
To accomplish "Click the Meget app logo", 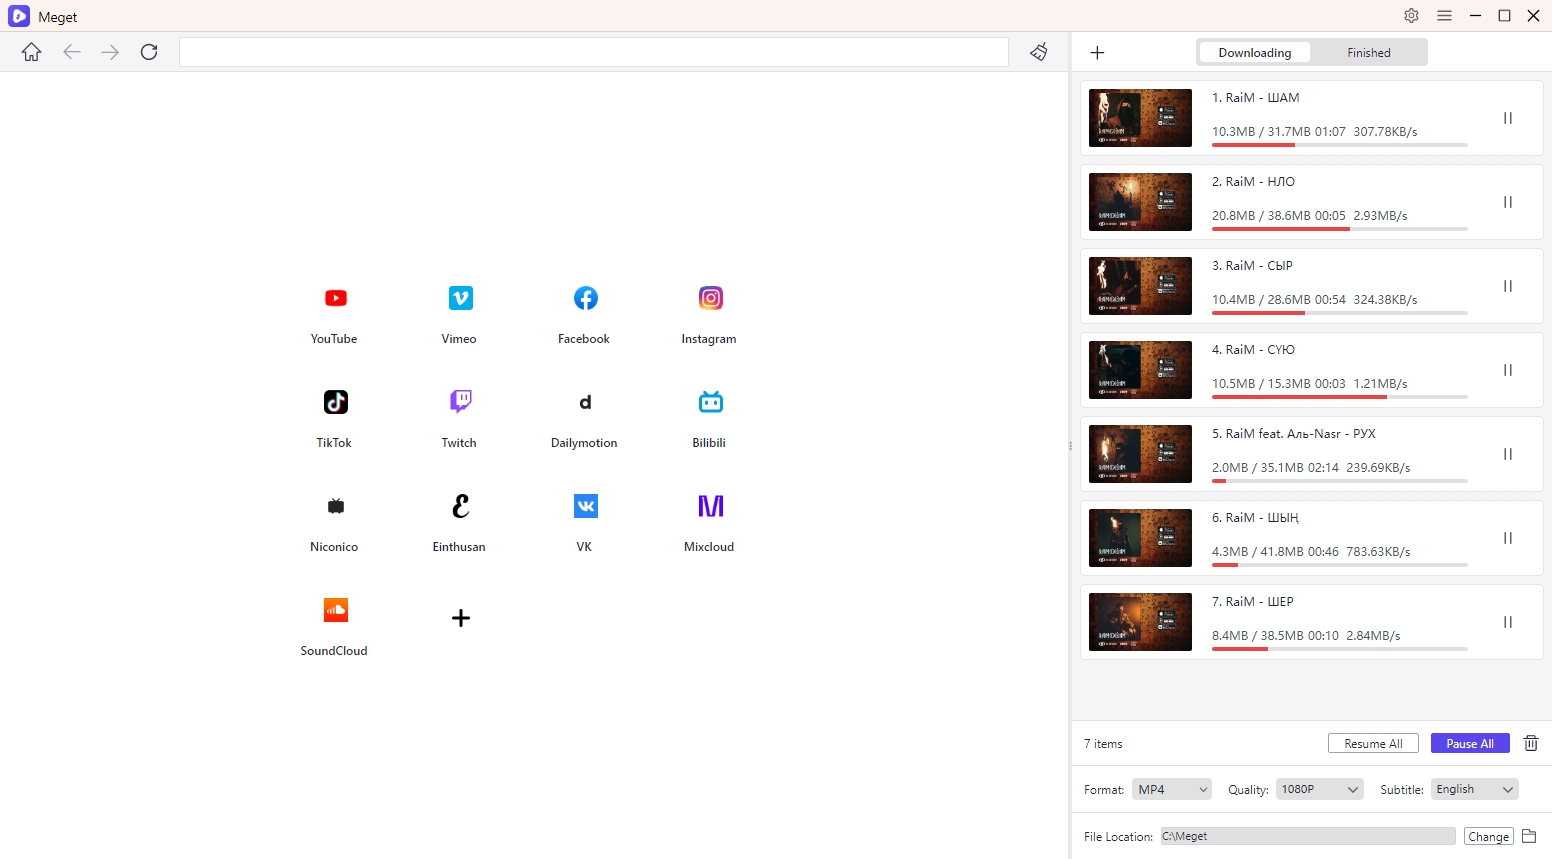I will (19, 16).
